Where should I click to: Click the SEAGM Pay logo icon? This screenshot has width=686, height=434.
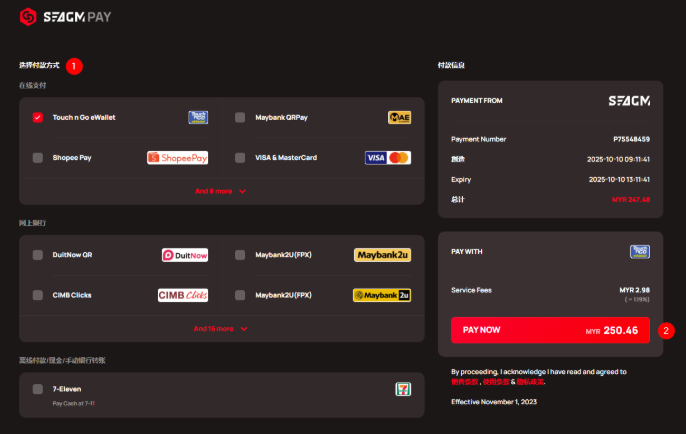tap(28, 17)
